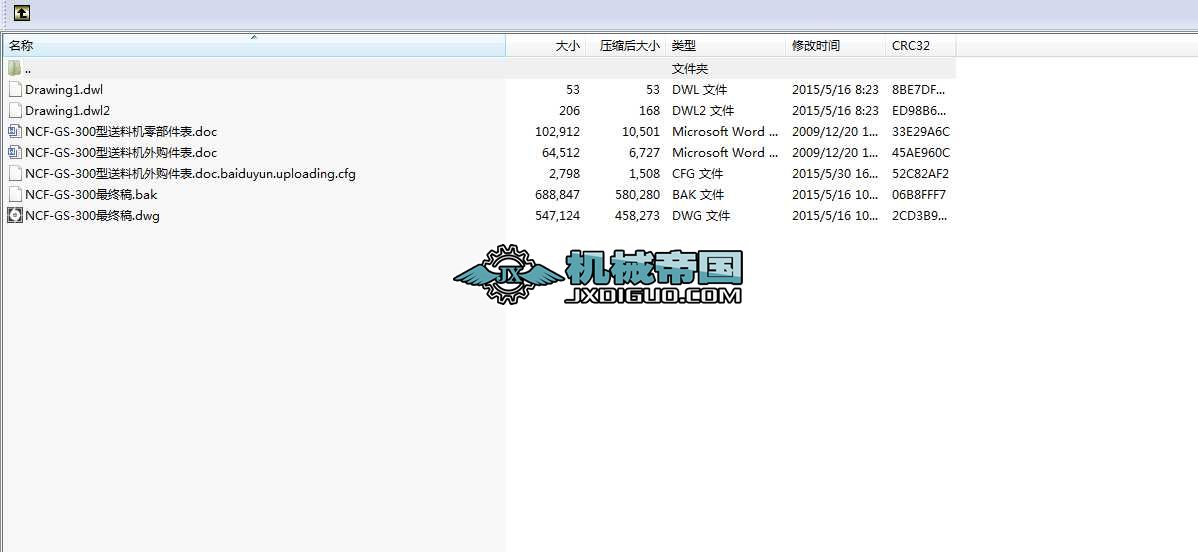Click size value 547,124
Viewport: 1198px width, 552px height.
click(558, 216)
